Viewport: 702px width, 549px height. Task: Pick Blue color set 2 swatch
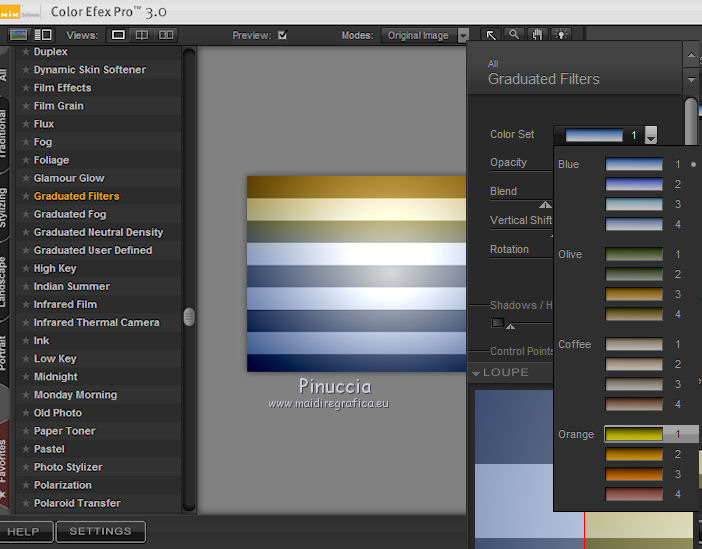tap(634, 184)
